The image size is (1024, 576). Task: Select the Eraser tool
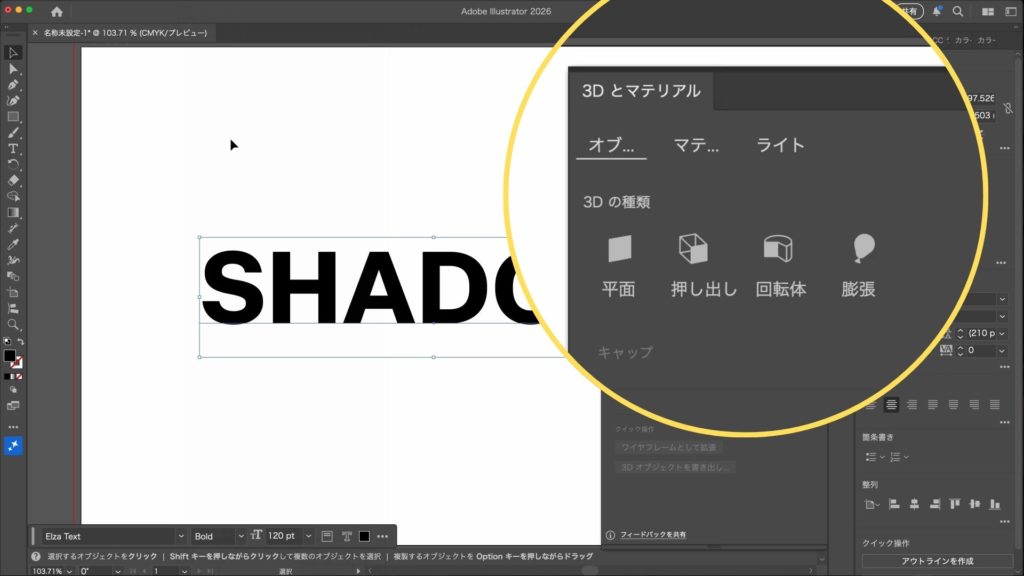pos(13,180)
